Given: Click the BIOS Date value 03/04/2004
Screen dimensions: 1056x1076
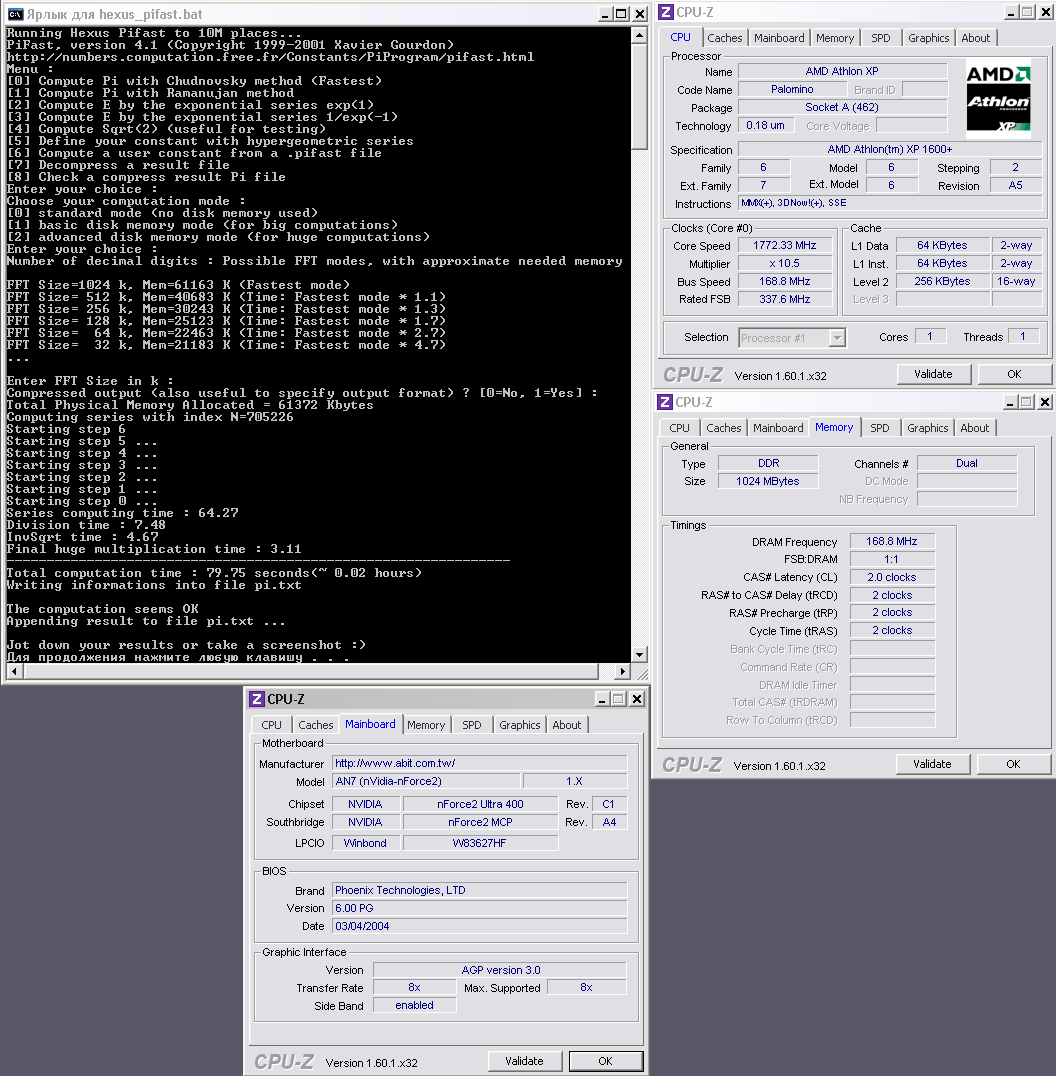Looking at the screenshot, I should tap(479, 926).
